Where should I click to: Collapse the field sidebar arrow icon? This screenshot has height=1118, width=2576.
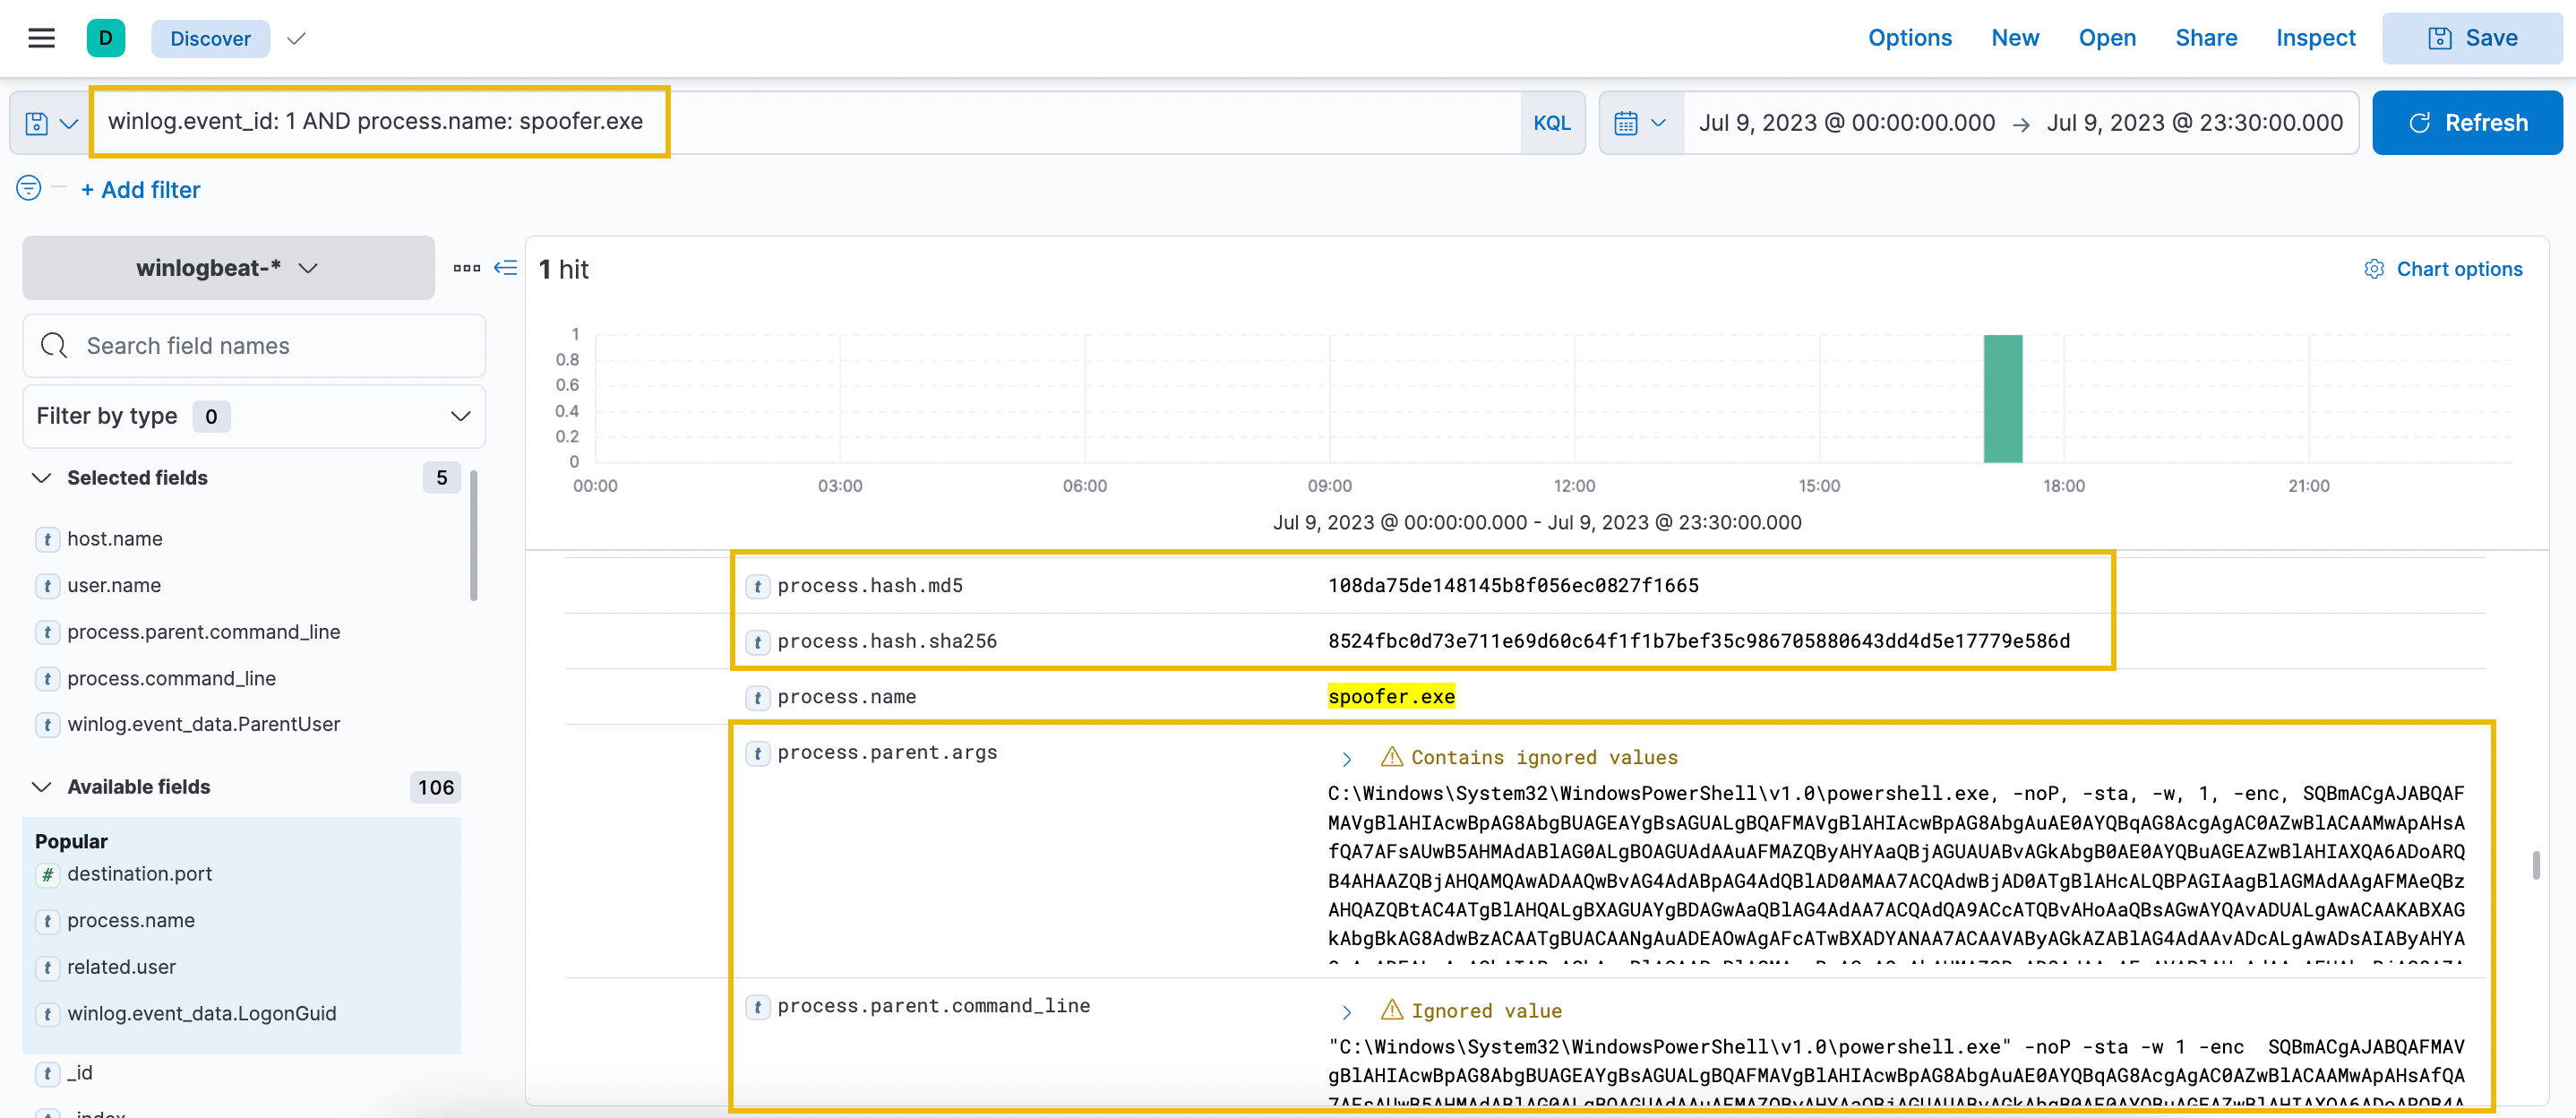(x=506, y=267)
